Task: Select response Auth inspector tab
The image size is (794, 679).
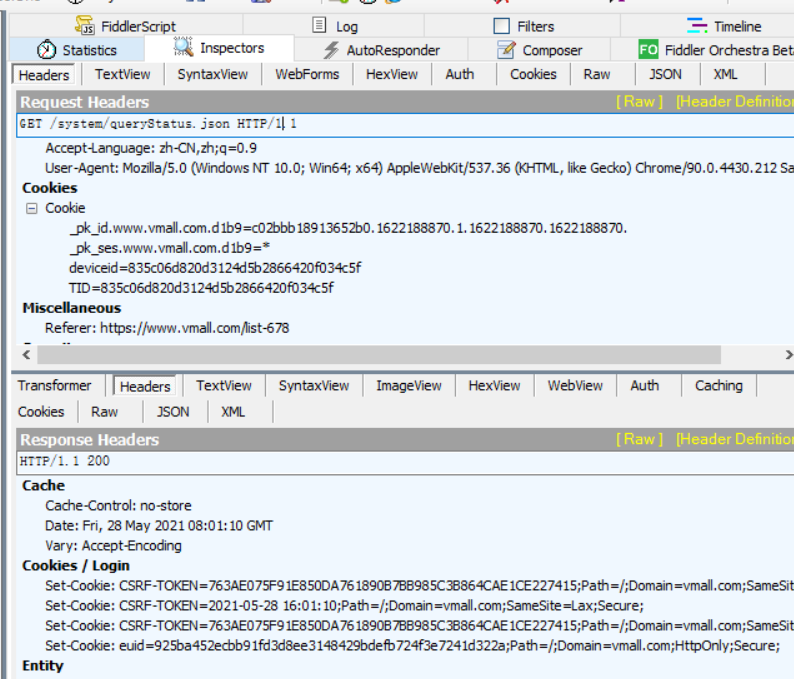Action: (x=645, y=386)
